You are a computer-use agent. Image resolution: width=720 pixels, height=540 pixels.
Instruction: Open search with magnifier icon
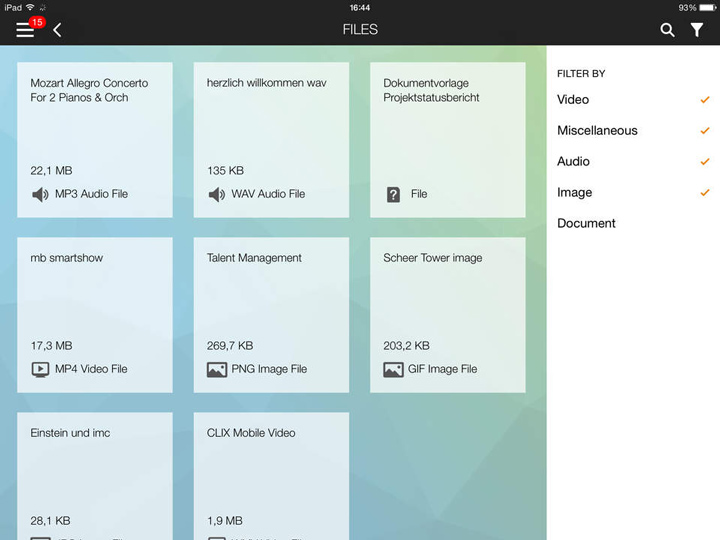[667, 30]
